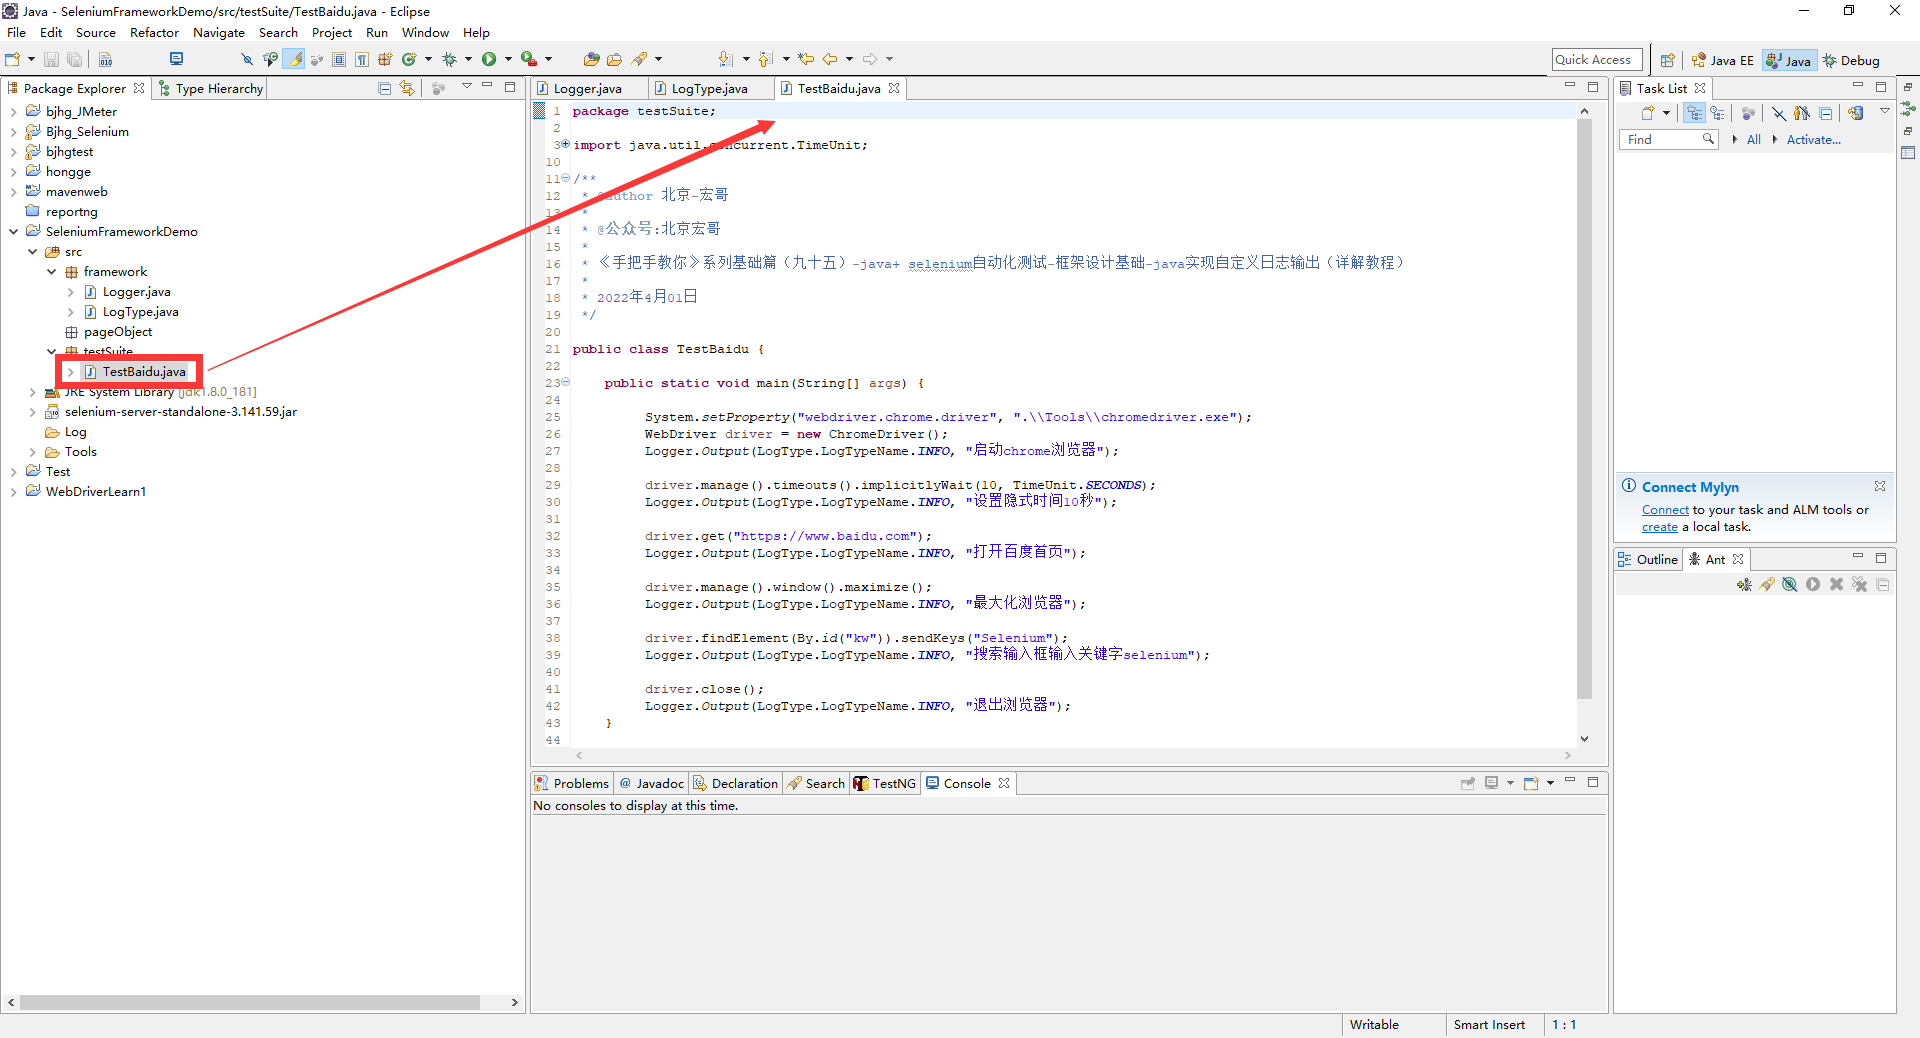Click Display Selected Console monitor icon
The width and height of the screenshot is (1920, 1038).
[1491, 783]
